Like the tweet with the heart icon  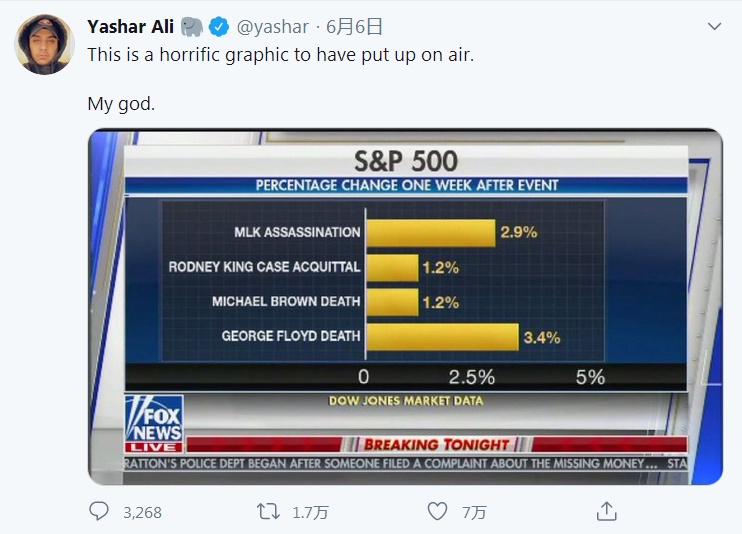(x=437, y=511)
